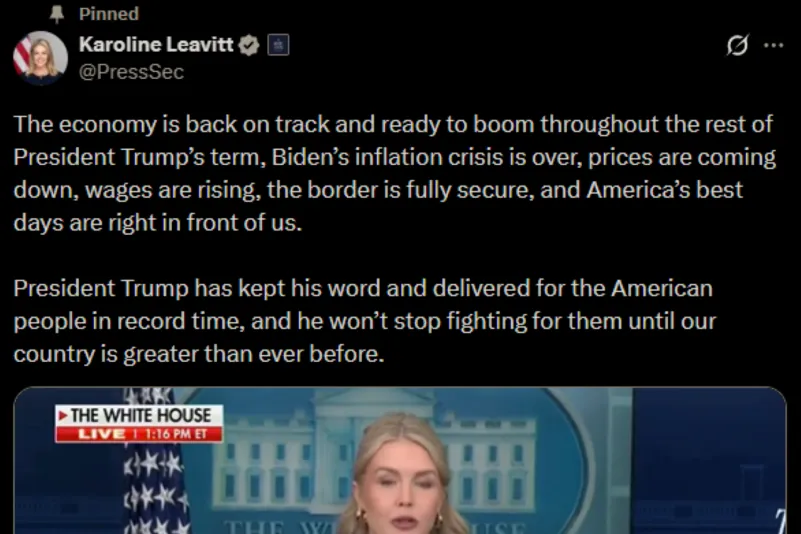Viewport: 801px width, 534px height.
Task: Open the Karoline Leavitt display name
Action: 156,44
